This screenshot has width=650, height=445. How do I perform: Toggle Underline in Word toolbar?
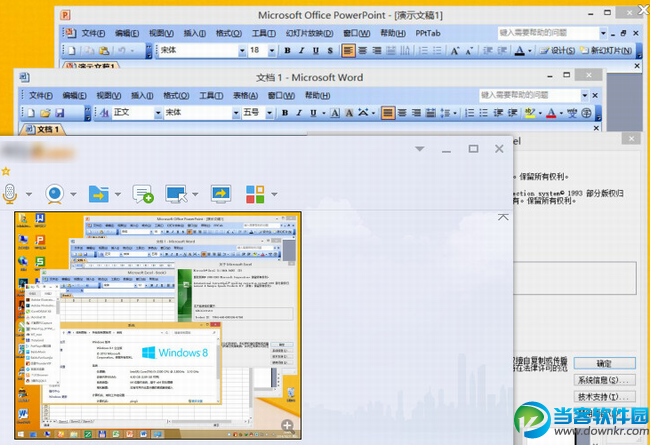click(x=313, y=113)
